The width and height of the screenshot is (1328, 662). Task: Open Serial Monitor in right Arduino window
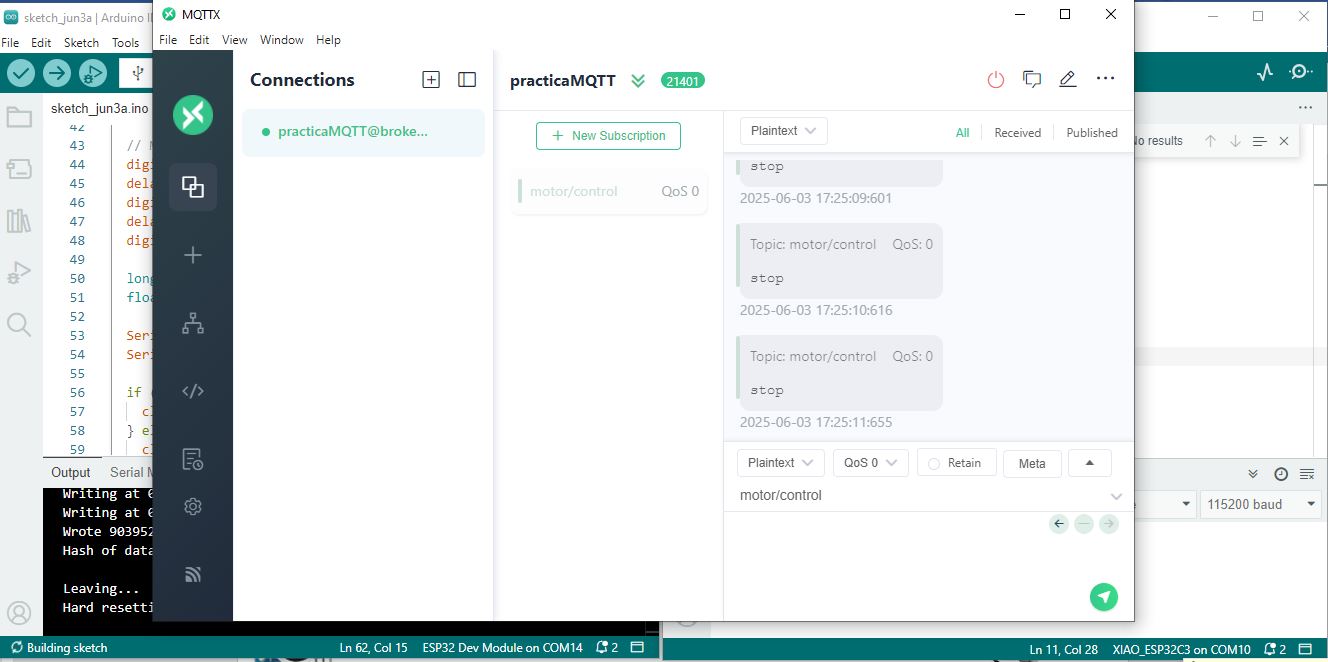tap(1301, 72)
